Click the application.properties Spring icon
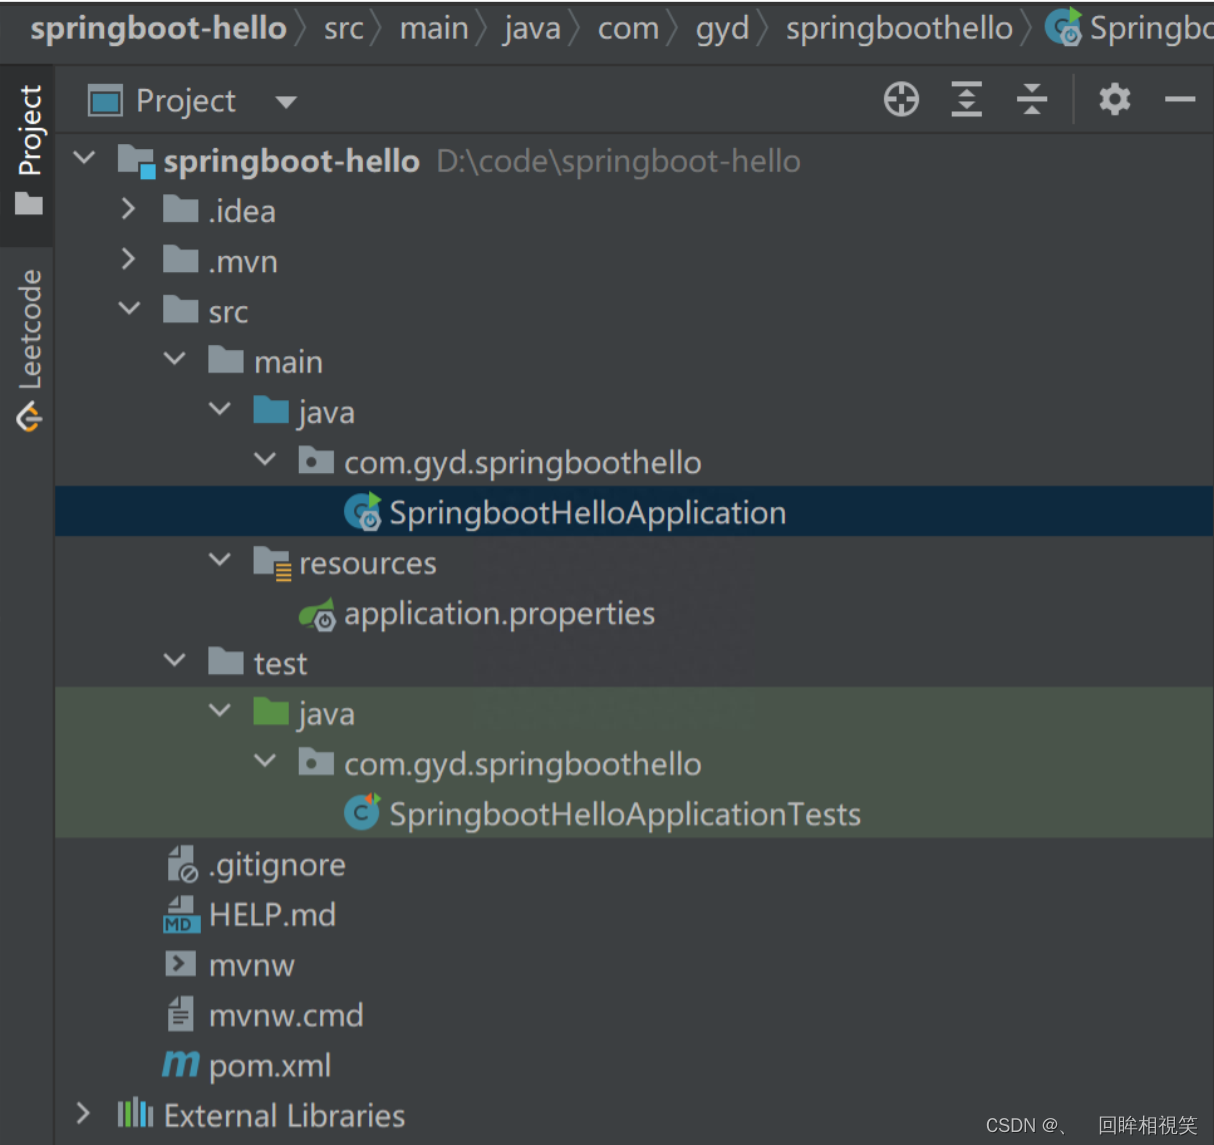The image size is (1214, 1145). [318, 614]
